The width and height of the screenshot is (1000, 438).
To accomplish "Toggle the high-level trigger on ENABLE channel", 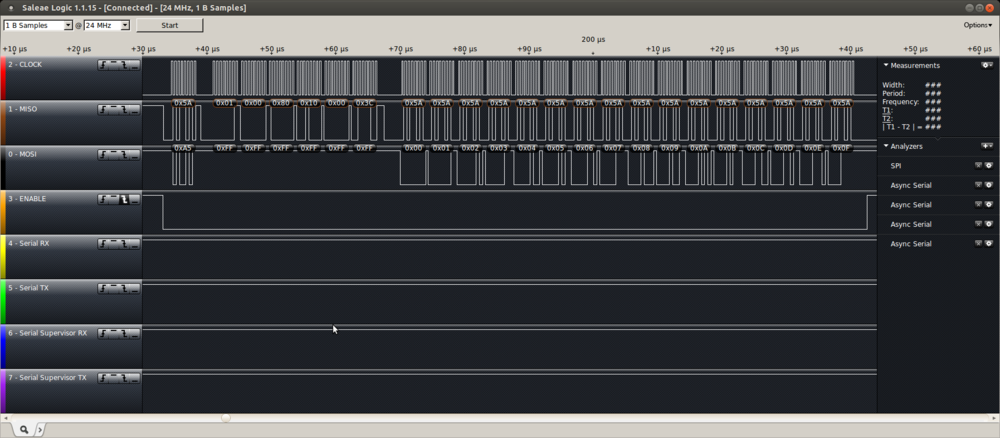I will tap(114, 200).
